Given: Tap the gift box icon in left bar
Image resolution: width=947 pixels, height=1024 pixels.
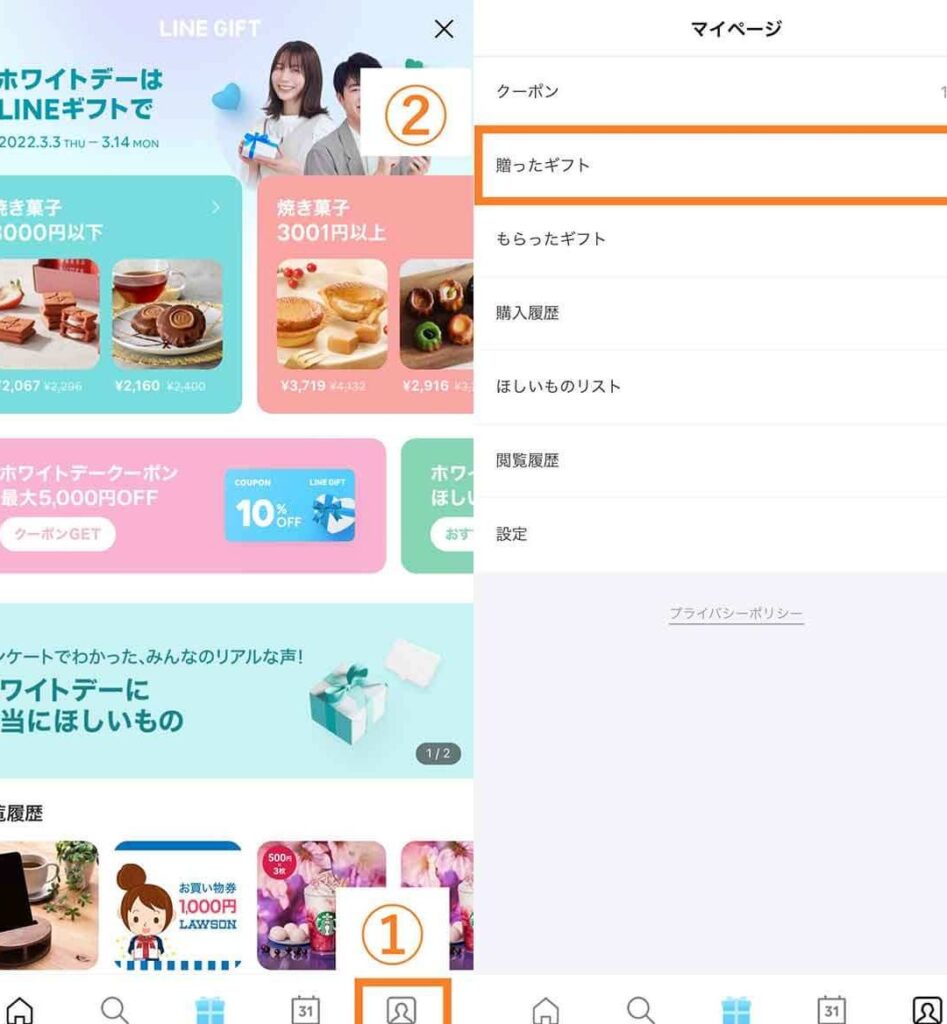Looking at the screenshot, I should 210,1010.
